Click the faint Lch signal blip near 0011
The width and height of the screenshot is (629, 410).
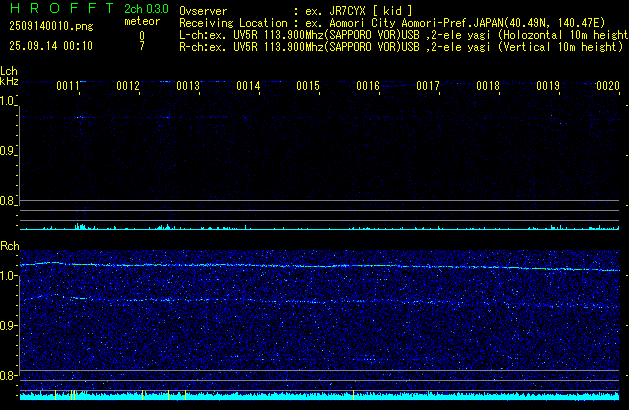point(81,117)
